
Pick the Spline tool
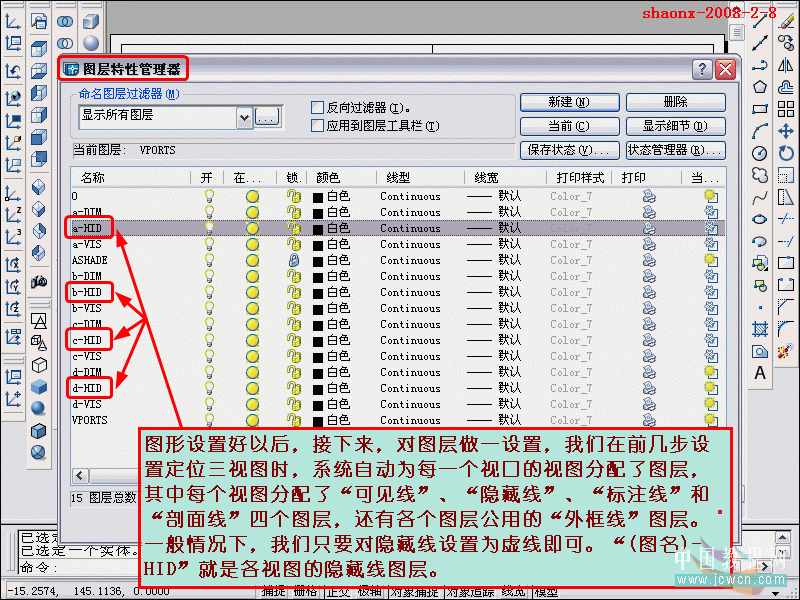[760, 197]
